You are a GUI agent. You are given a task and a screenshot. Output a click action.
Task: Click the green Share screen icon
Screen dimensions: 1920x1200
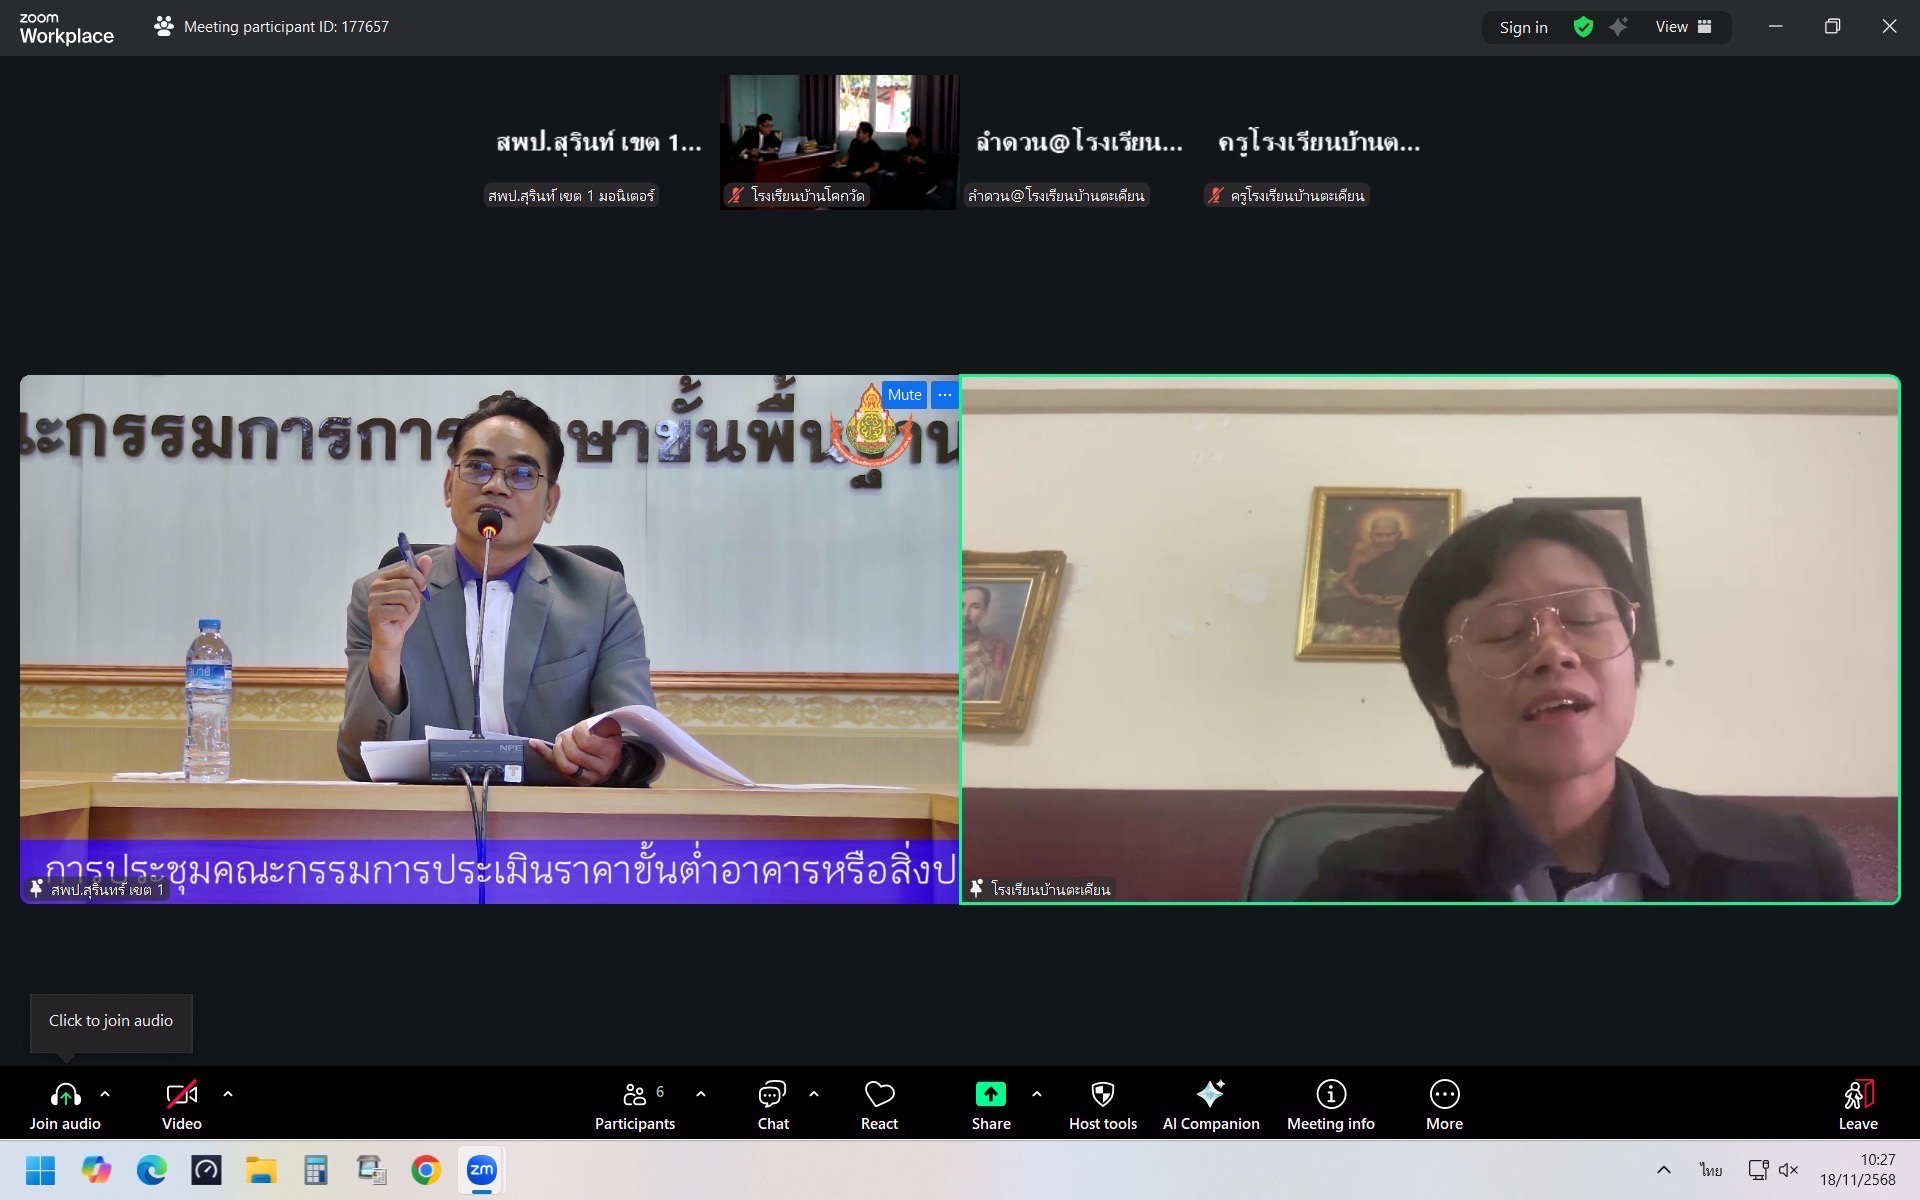pyautogui.click(x=990, y=1094)
